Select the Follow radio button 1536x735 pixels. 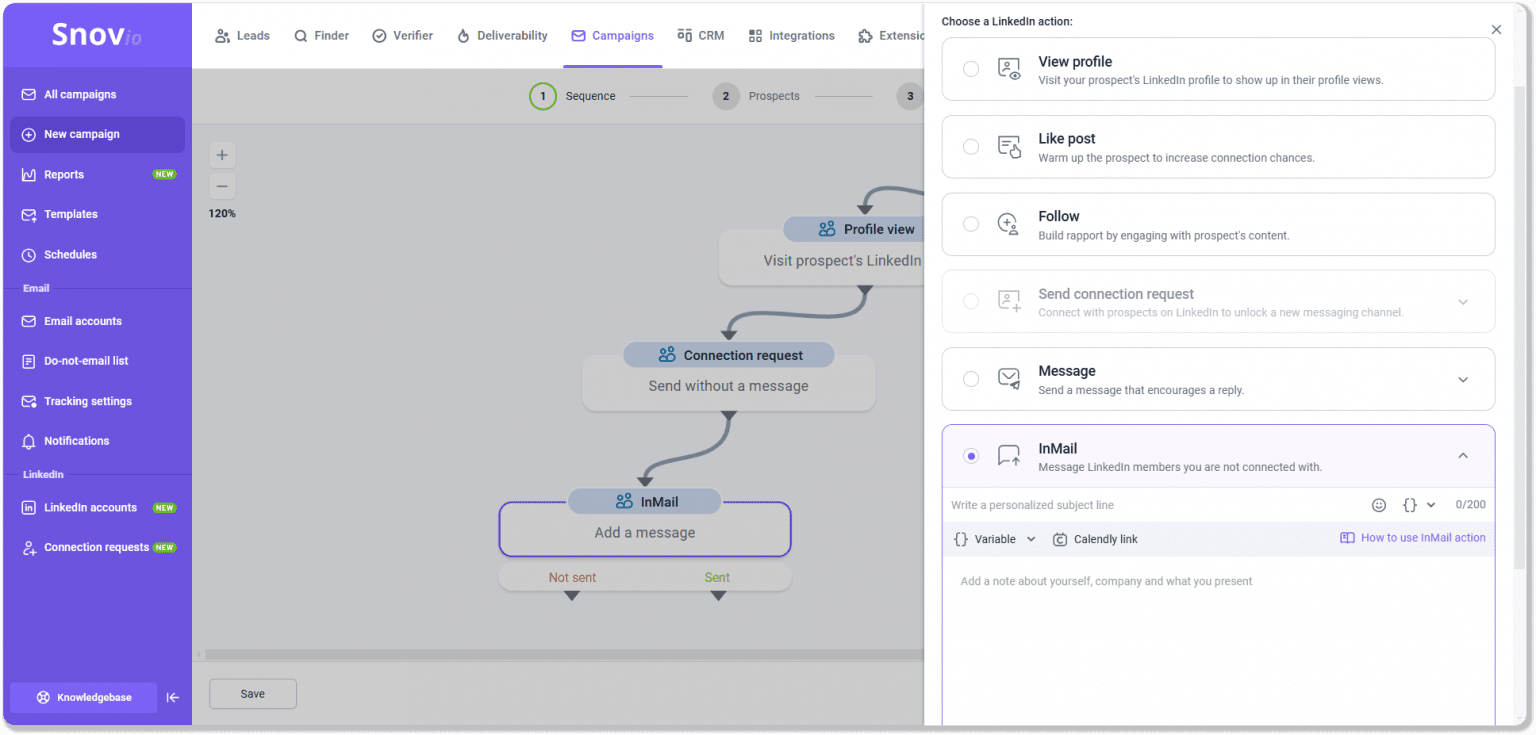pyautogui.click(x=971, y=224)
